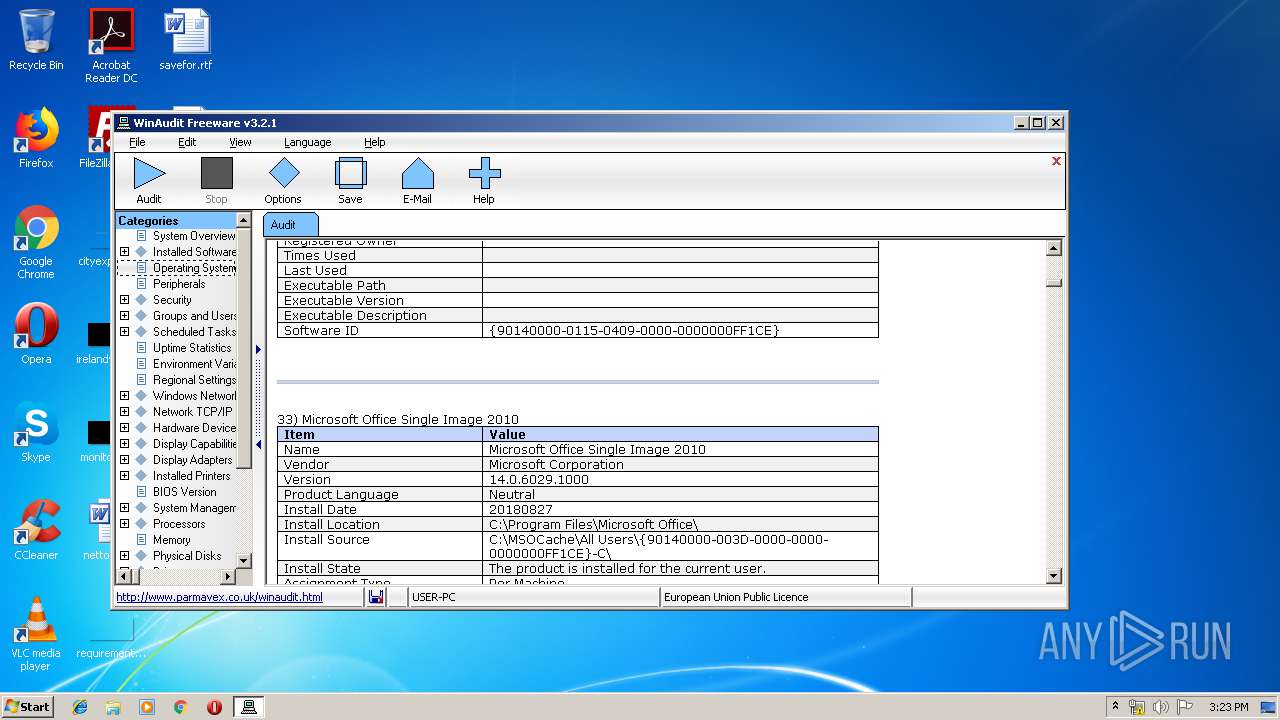The width and height of the screenshot is (1280, 720).
Task: Open the Options toolbar icon
Action: (283, 181)
